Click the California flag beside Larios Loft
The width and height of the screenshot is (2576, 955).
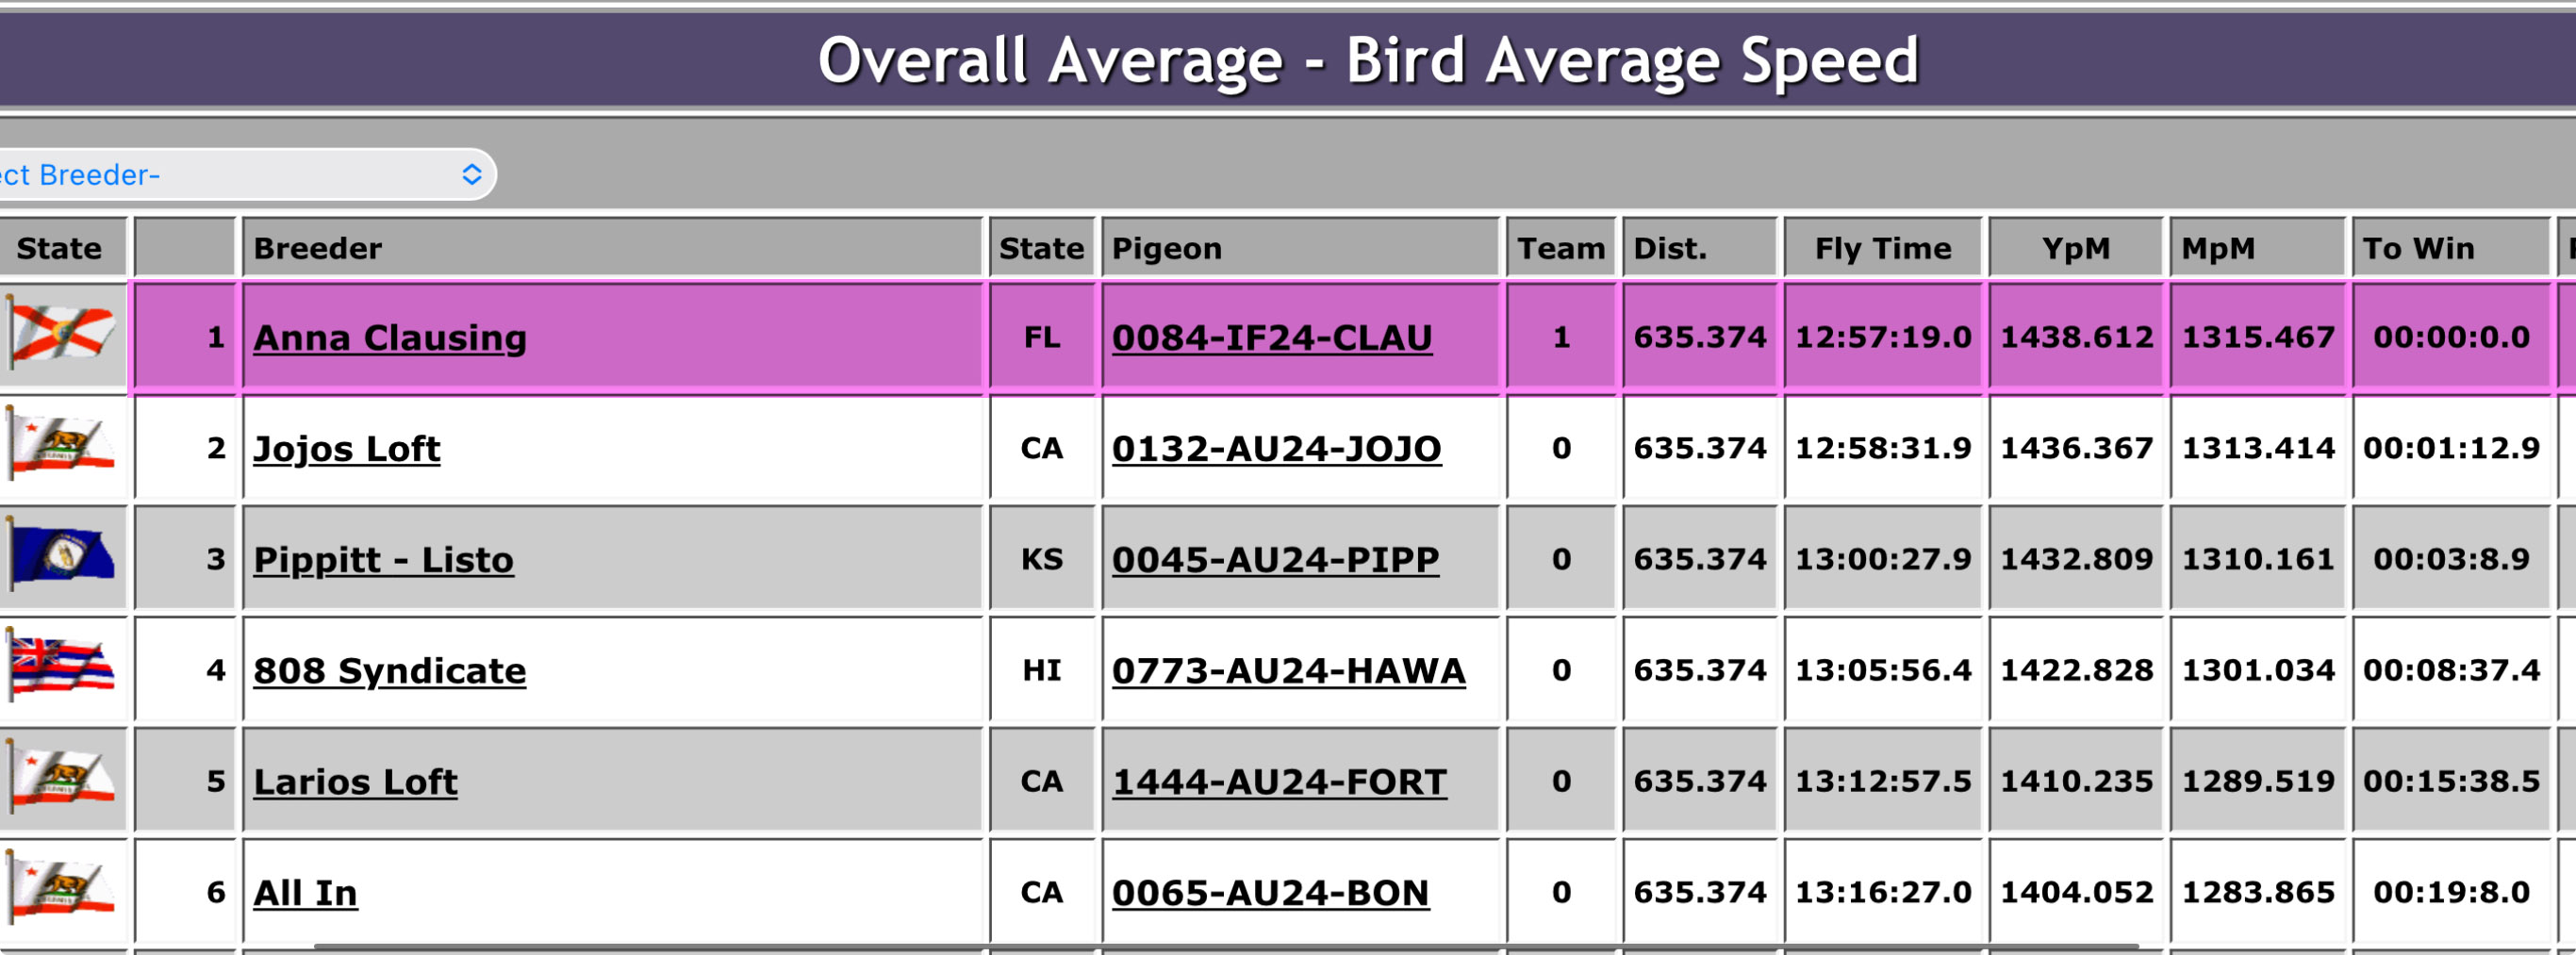pos(62,778)
